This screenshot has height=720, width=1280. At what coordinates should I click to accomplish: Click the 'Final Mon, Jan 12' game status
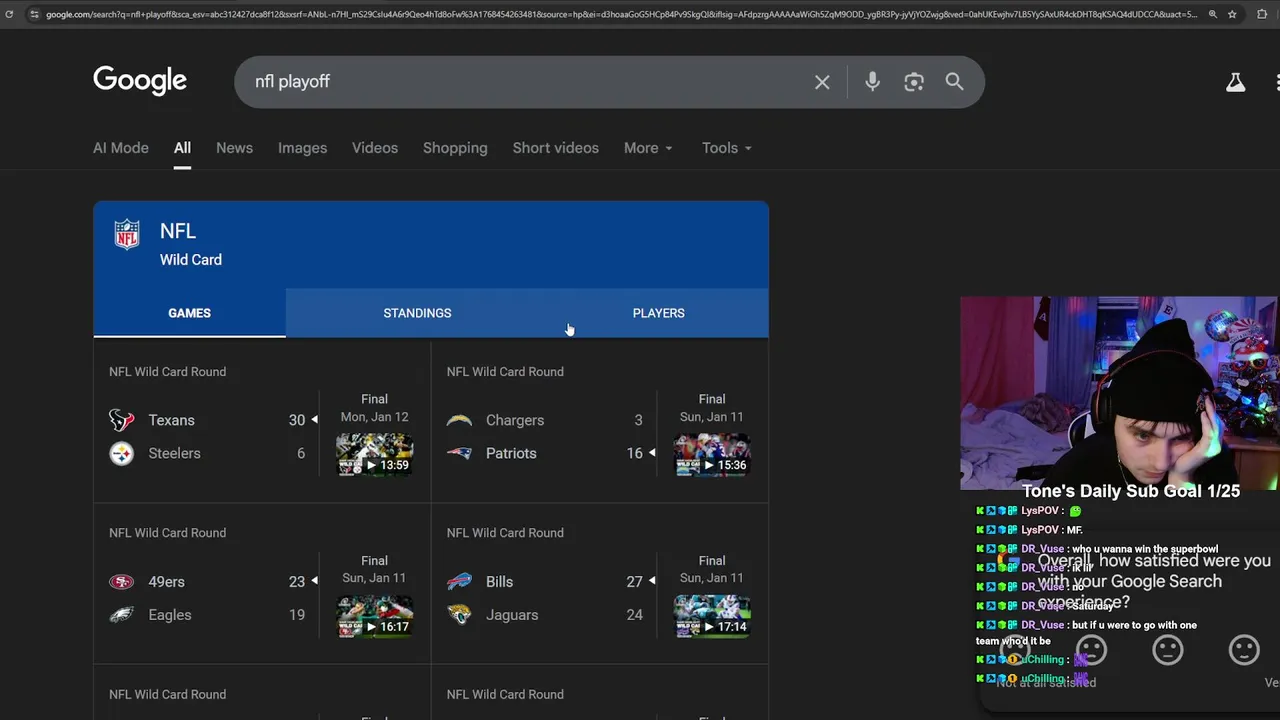(x=374, y=408)
